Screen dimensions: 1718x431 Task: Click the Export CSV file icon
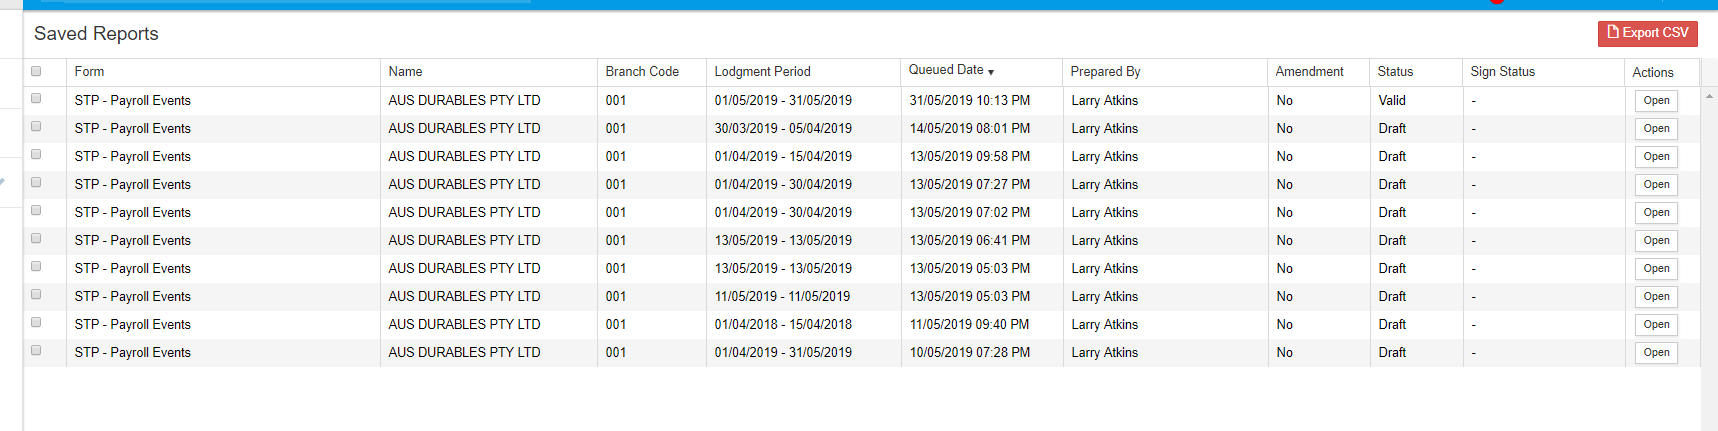[x=1612, y=33]
